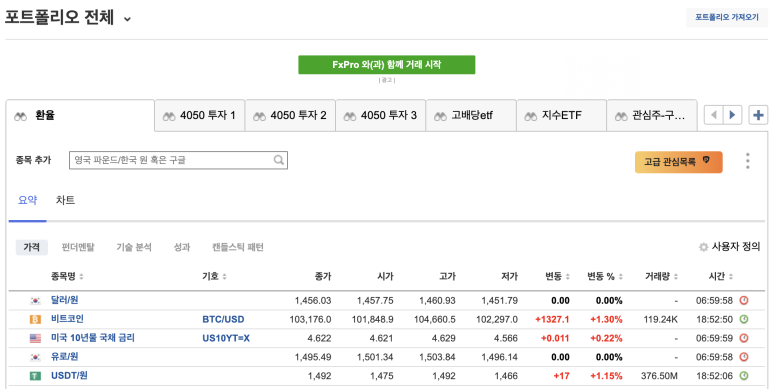Click binoculars icon on 4050 투자 1 tab
This screenshot has height=389, width=773.
(169, 117)
